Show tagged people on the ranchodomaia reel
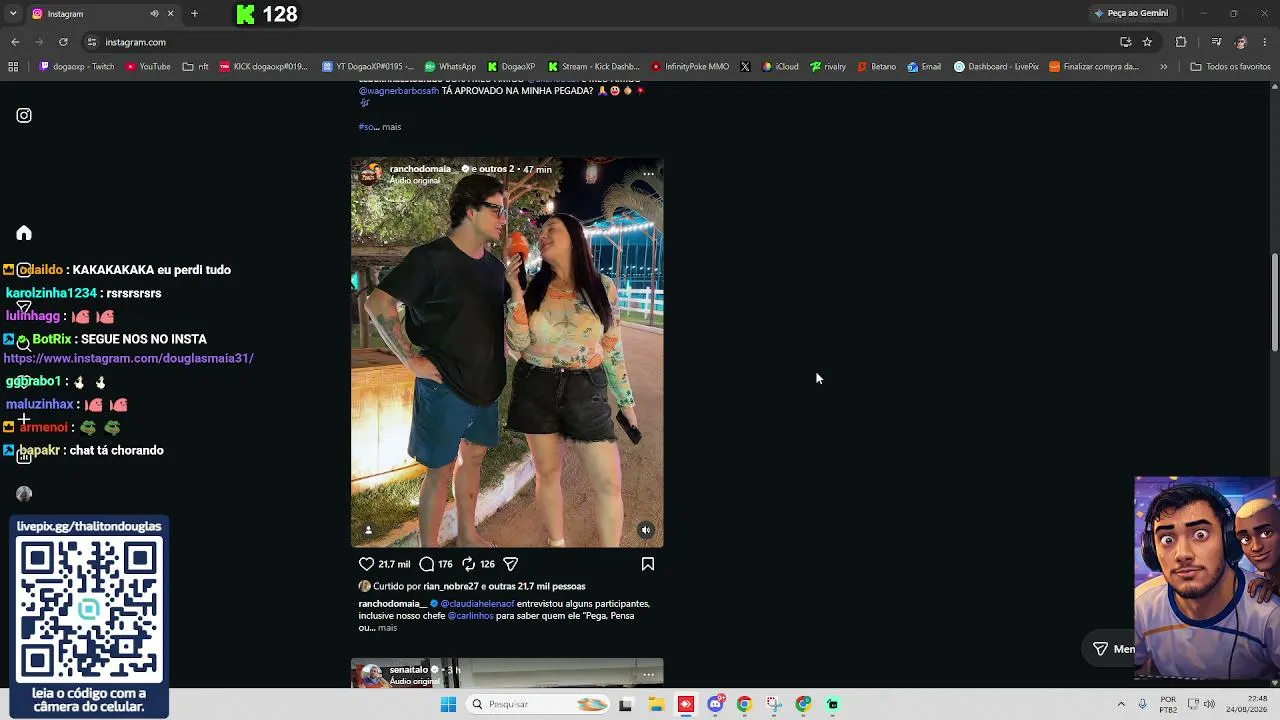 [x=368, y=530]
